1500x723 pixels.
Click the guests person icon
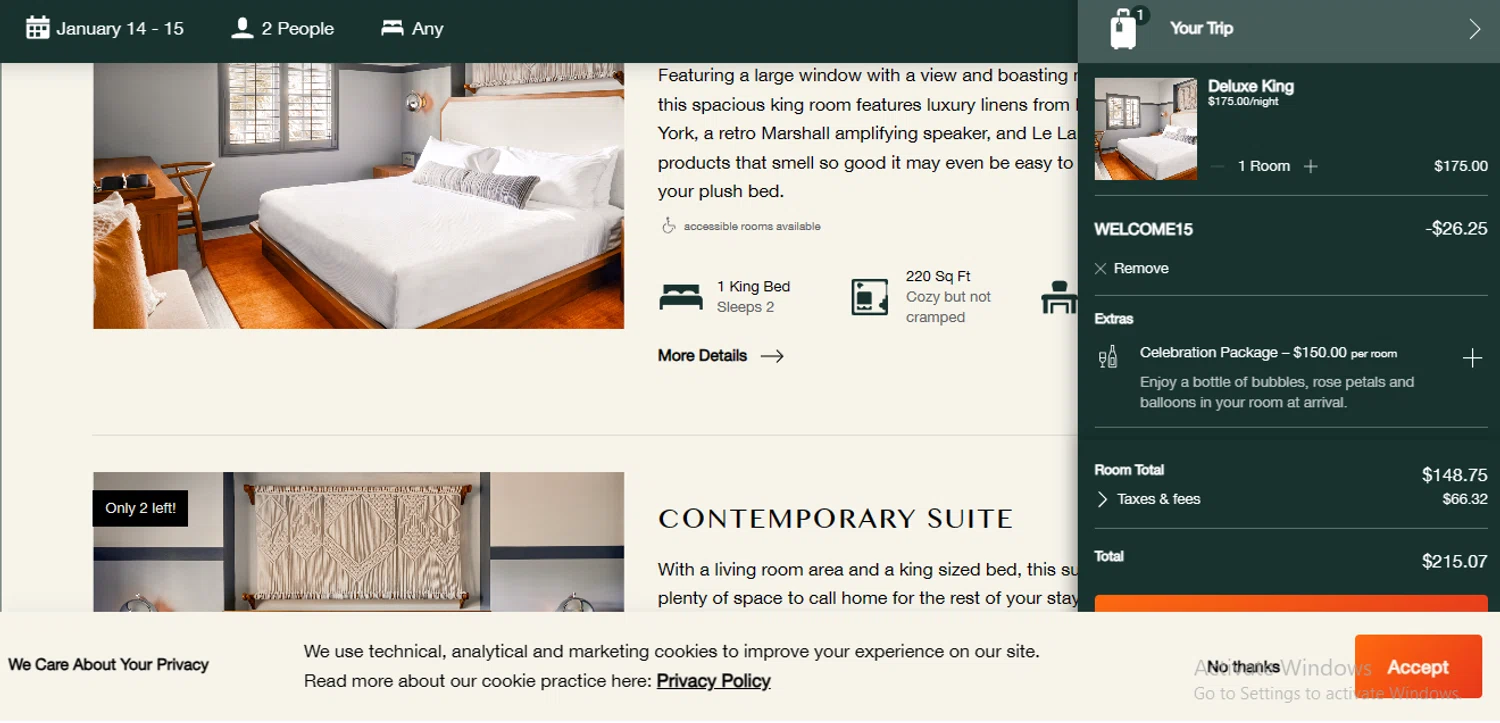[242, 28]
